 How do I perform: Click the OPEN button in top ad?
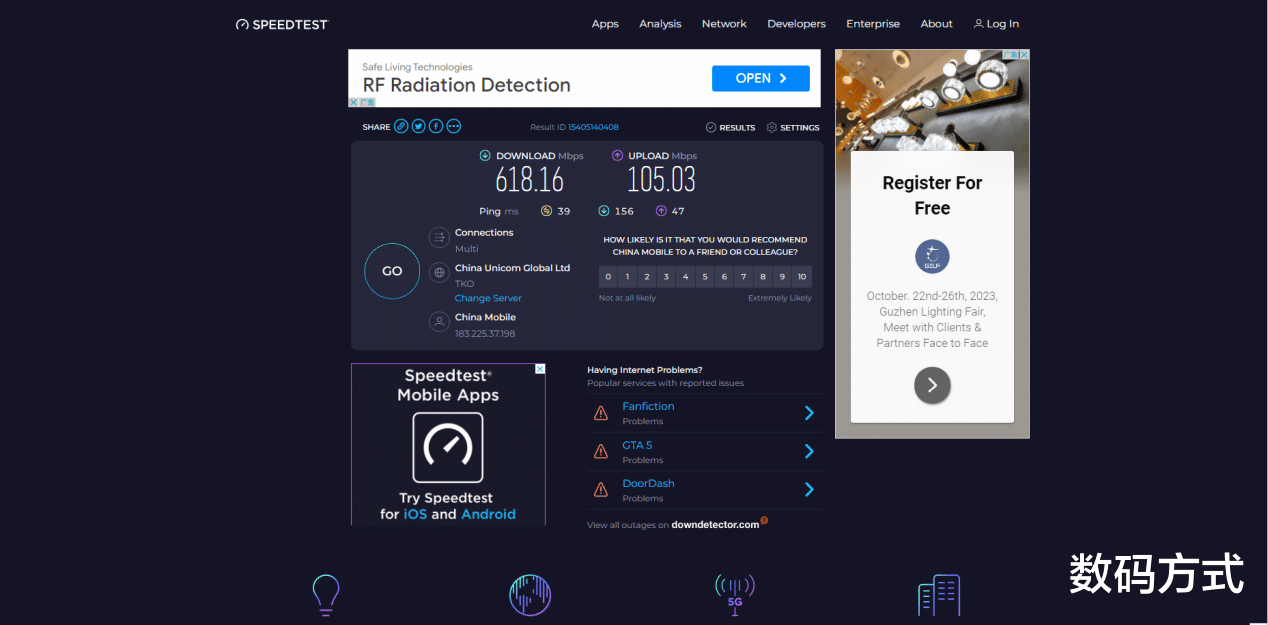click(x=761, y=78)
